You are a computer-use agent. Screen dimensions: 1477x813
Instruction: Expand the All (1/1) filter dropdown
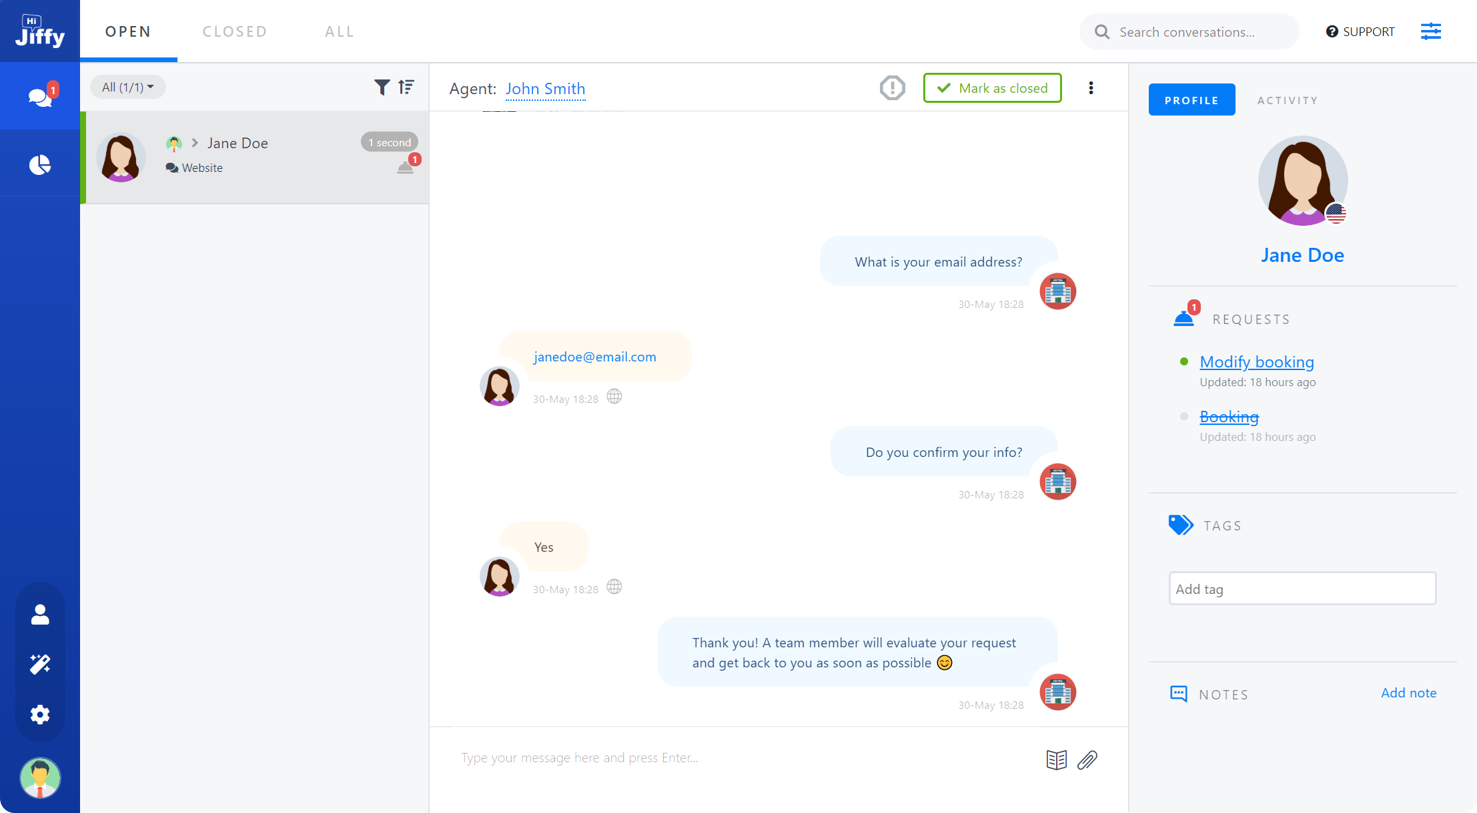pos(128,87)
